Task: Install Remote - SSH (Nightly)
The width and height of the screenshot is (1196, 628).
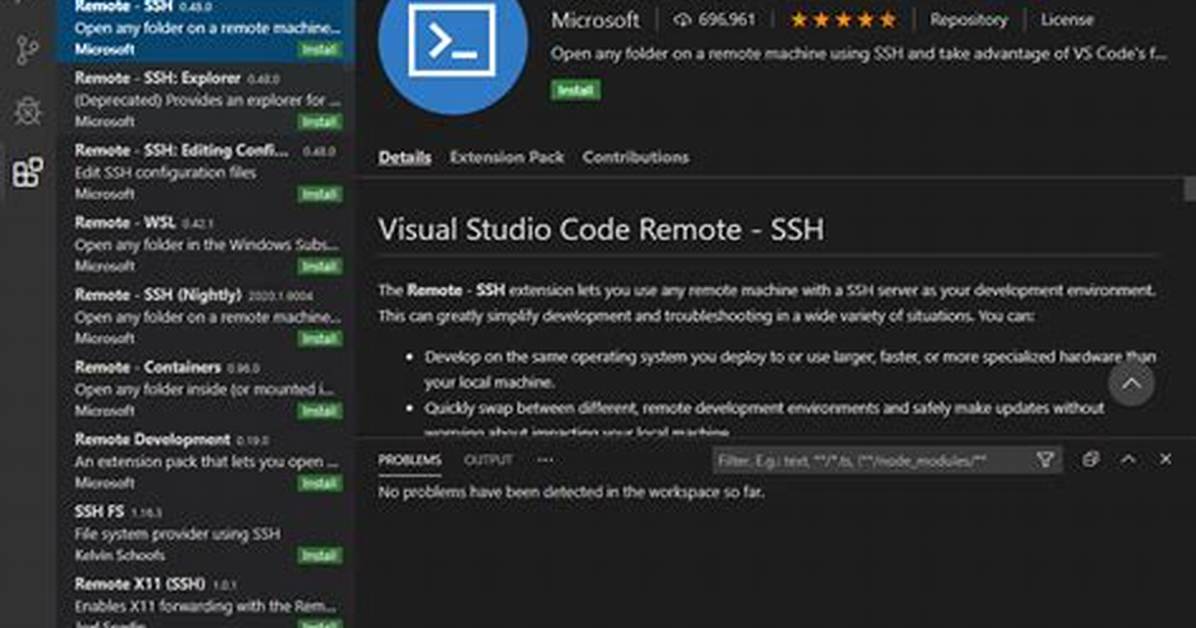Action: (x=320, y=339)
